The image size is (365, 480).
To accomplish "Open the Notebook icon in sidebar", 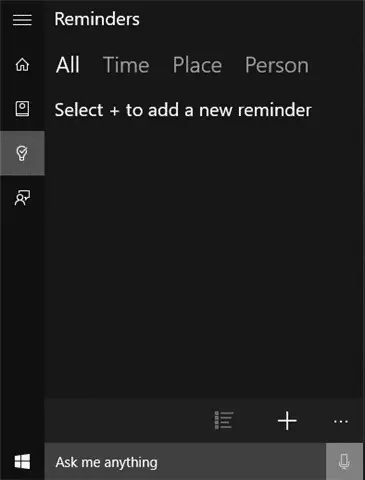I will [x=22, y=109].
